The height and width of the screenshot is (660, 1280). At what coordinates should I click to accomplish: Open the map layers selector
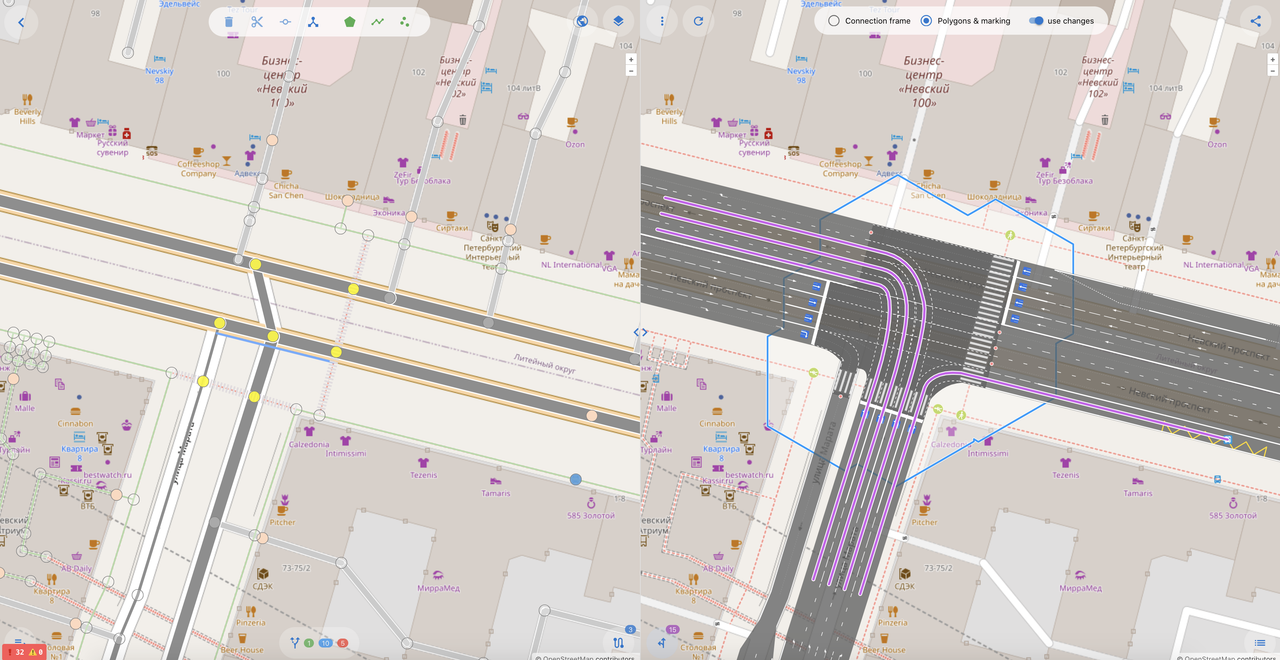click(618, 21)
